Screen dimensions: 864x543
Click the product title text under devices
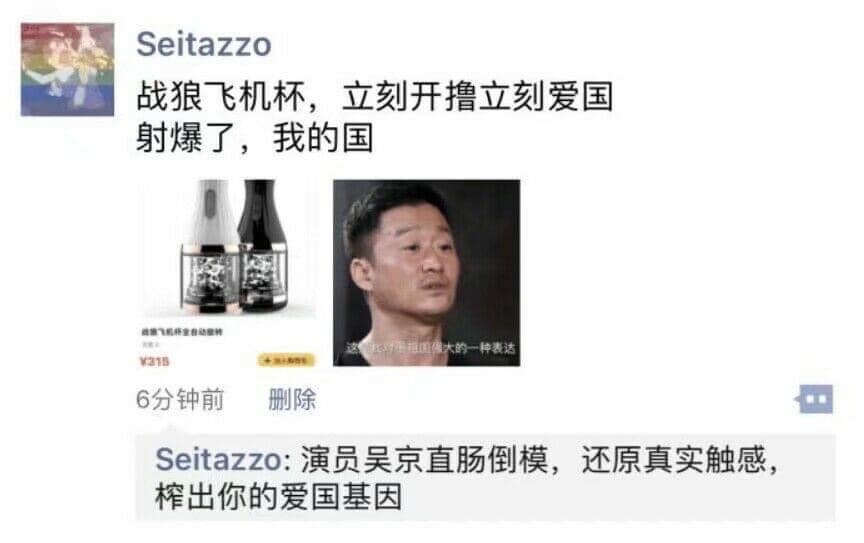point(182,332)
